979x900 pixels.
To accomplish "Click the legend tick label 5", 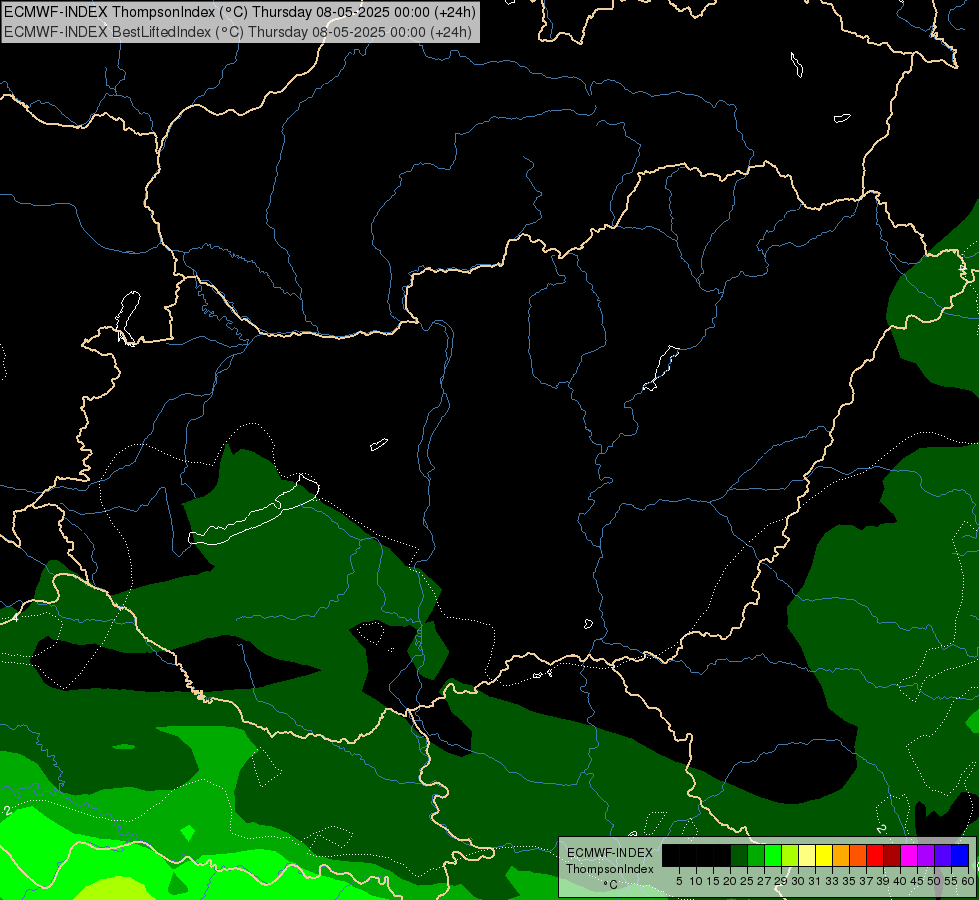I will (679, 881).
